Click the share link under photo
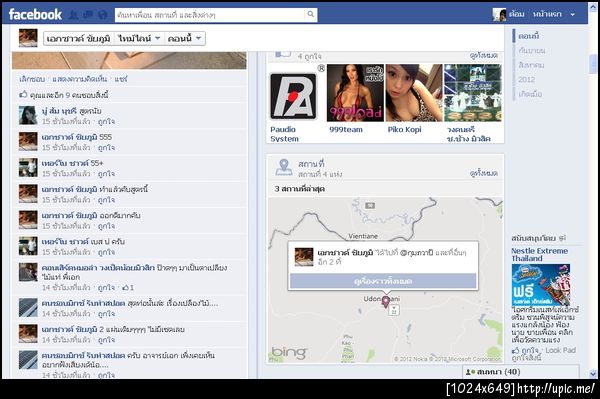Screen dimensions: 600x399 [x=121, y=79]
